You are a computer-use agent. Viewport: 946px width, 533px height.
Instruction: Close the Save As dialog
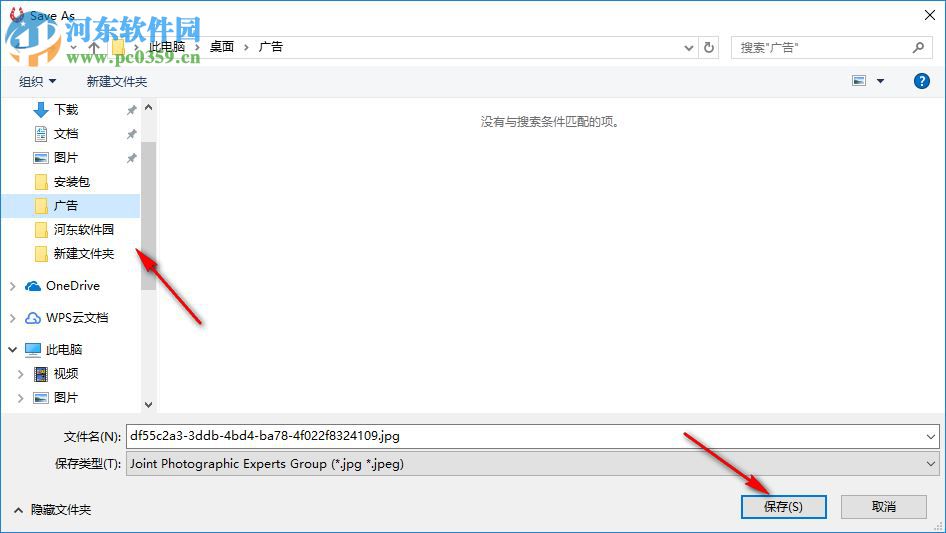pyautogui.click(x=930, y=15)
